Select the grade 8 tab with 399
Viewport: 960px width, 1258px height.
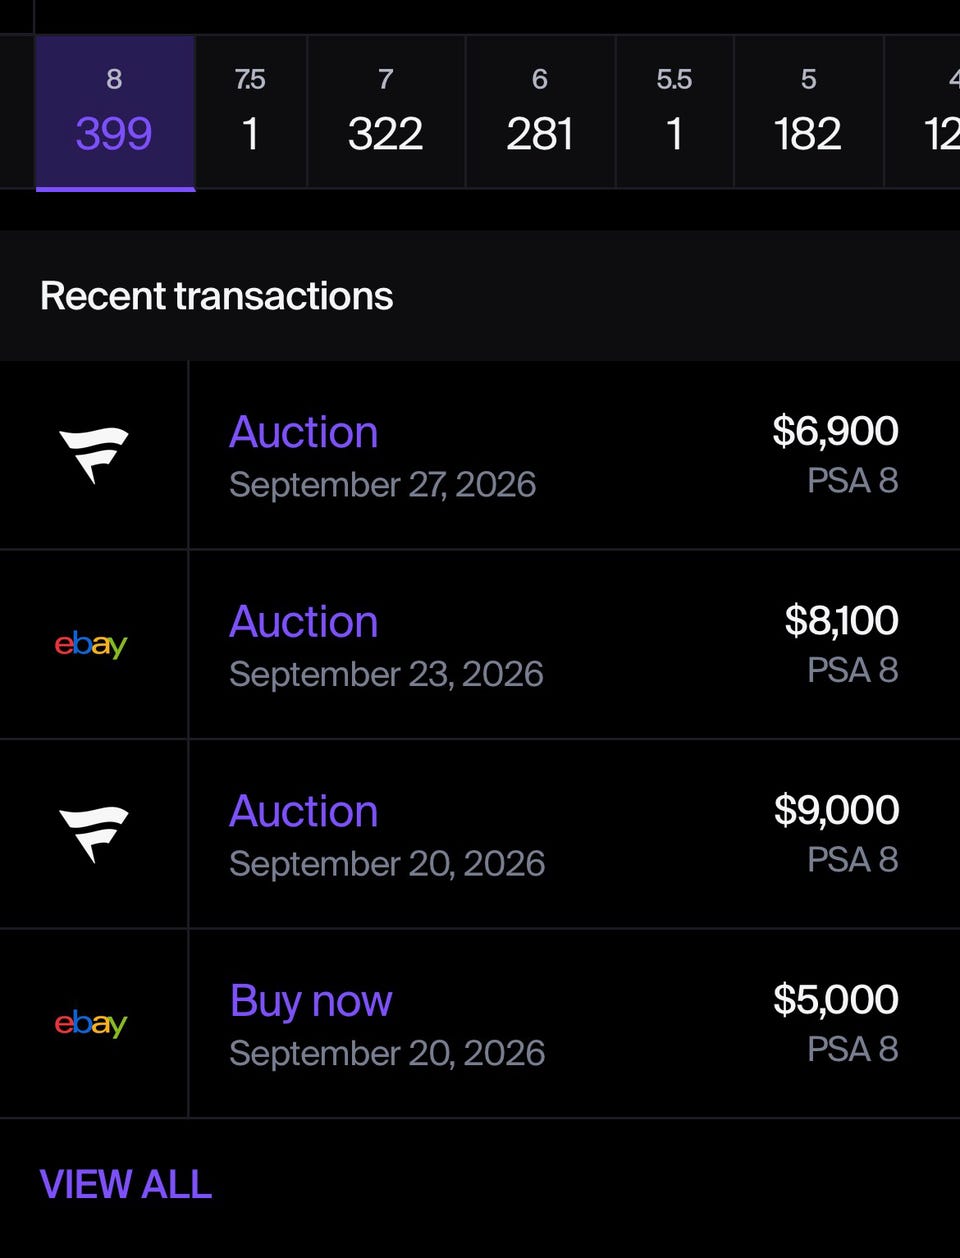tap(115, 113)
